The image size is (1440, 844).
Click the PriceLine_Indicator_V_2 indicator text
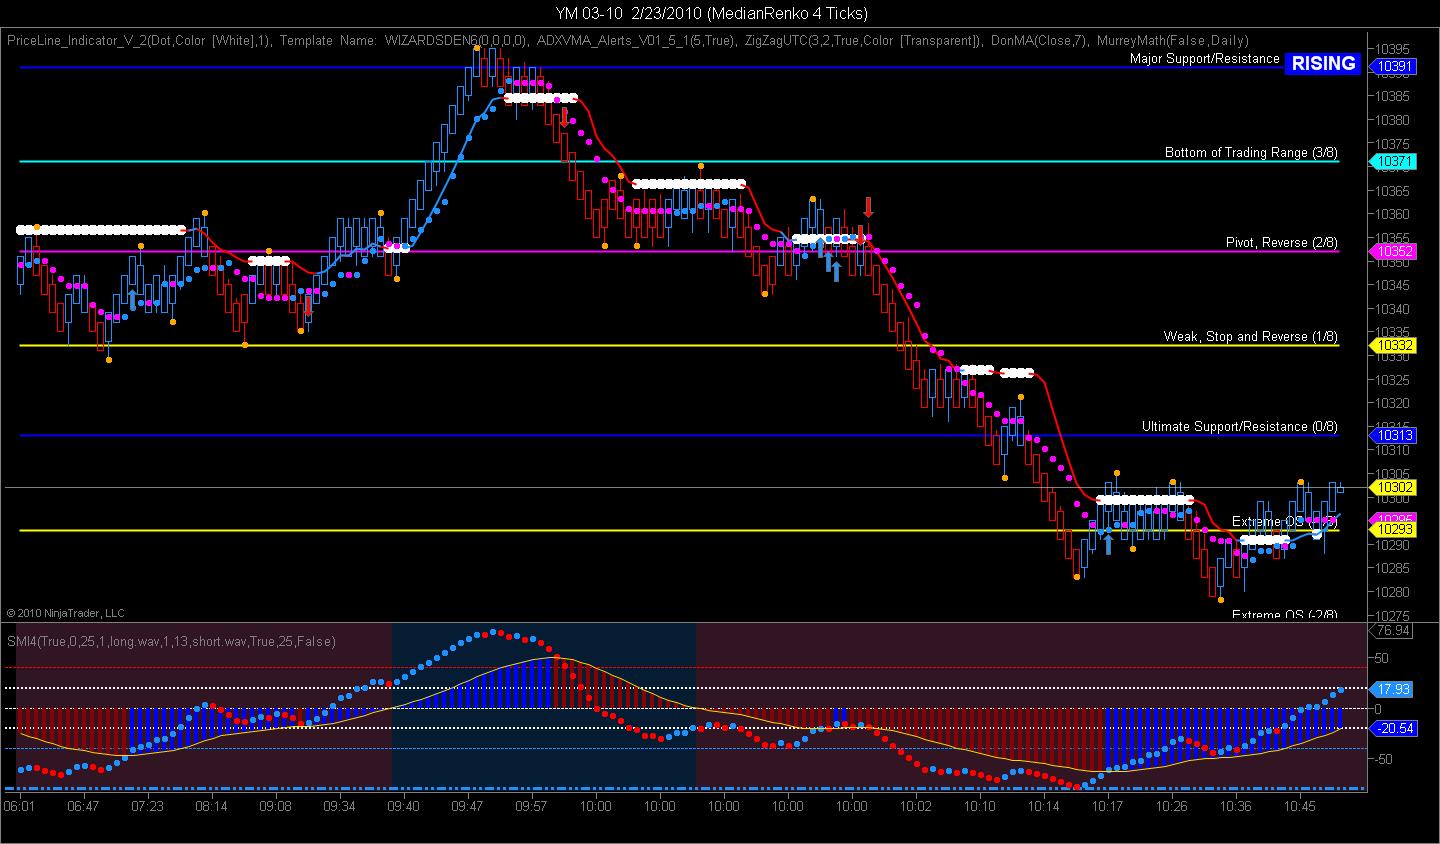coord(137,41)
